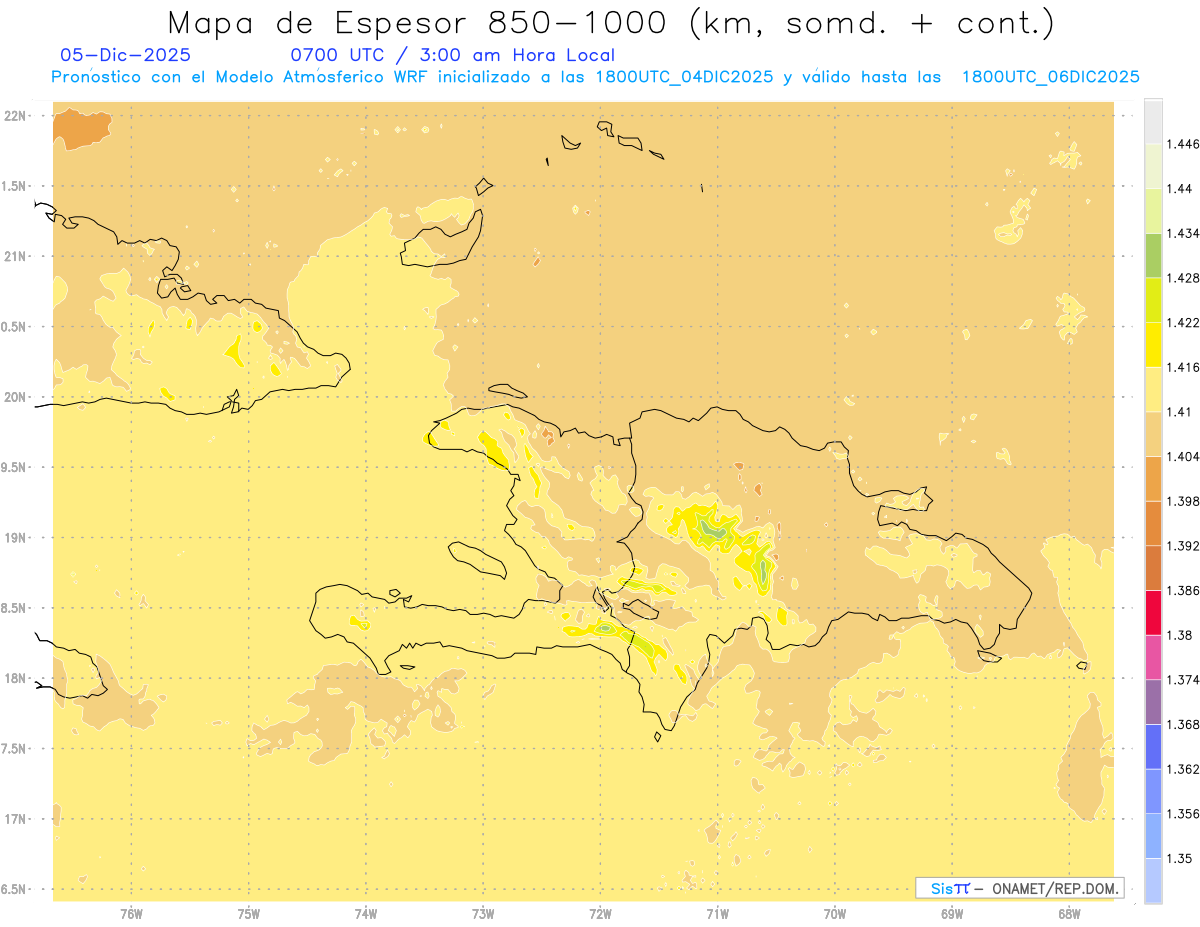Image resolution: width=1200 pixels, height=927 pixels.
Task: Click the legend value "1.356"
Action: pyautogui.click(x=1184, y=814)
